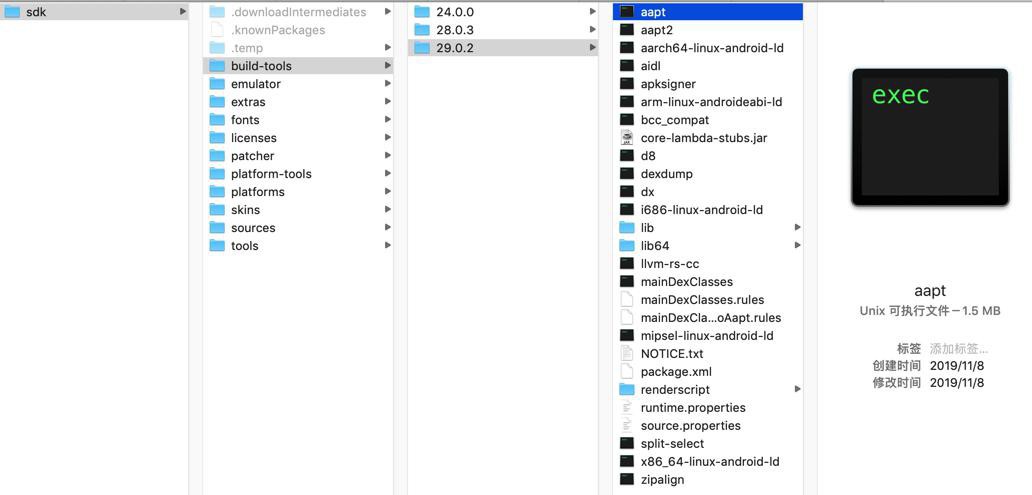Click the large exec preview thumbnail
Screen dimensions: 1032x495
(x=929, y=137)
